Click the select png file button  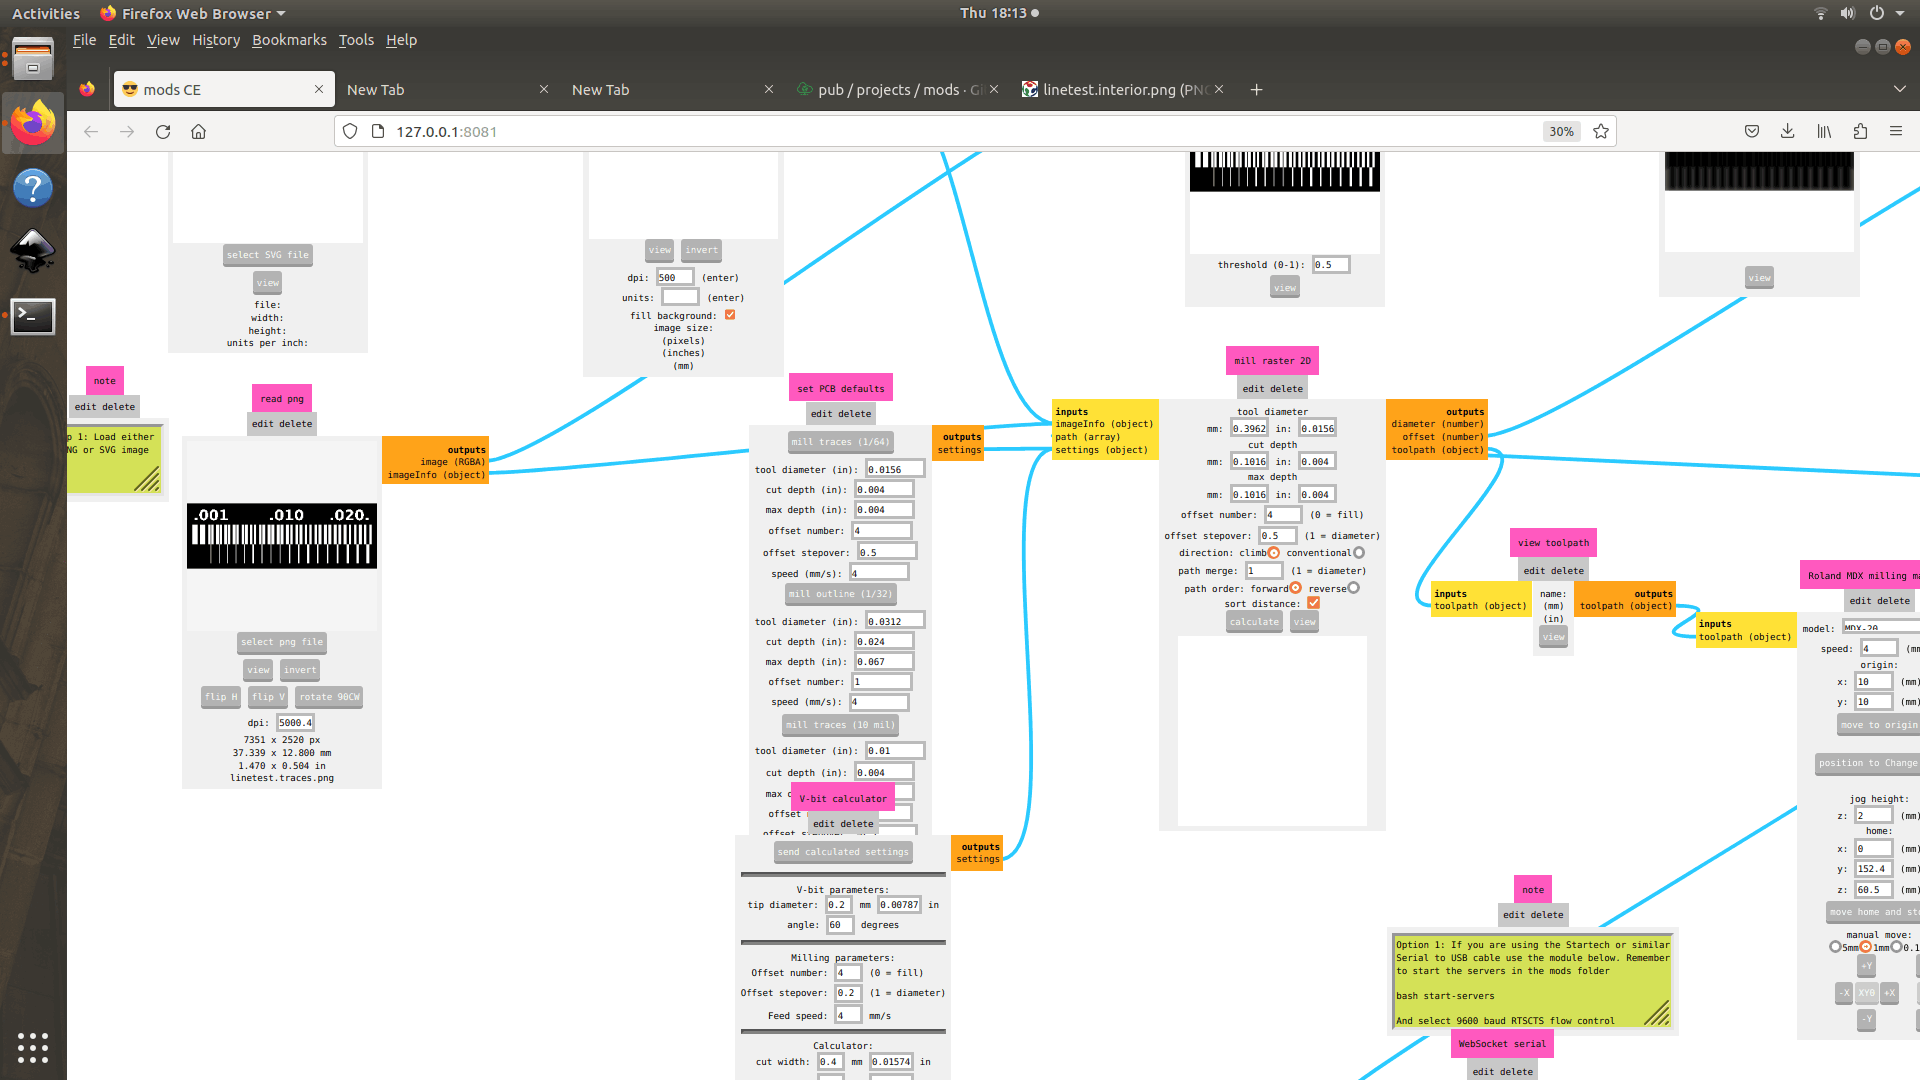pyautogui.click(x=283, y=642)
